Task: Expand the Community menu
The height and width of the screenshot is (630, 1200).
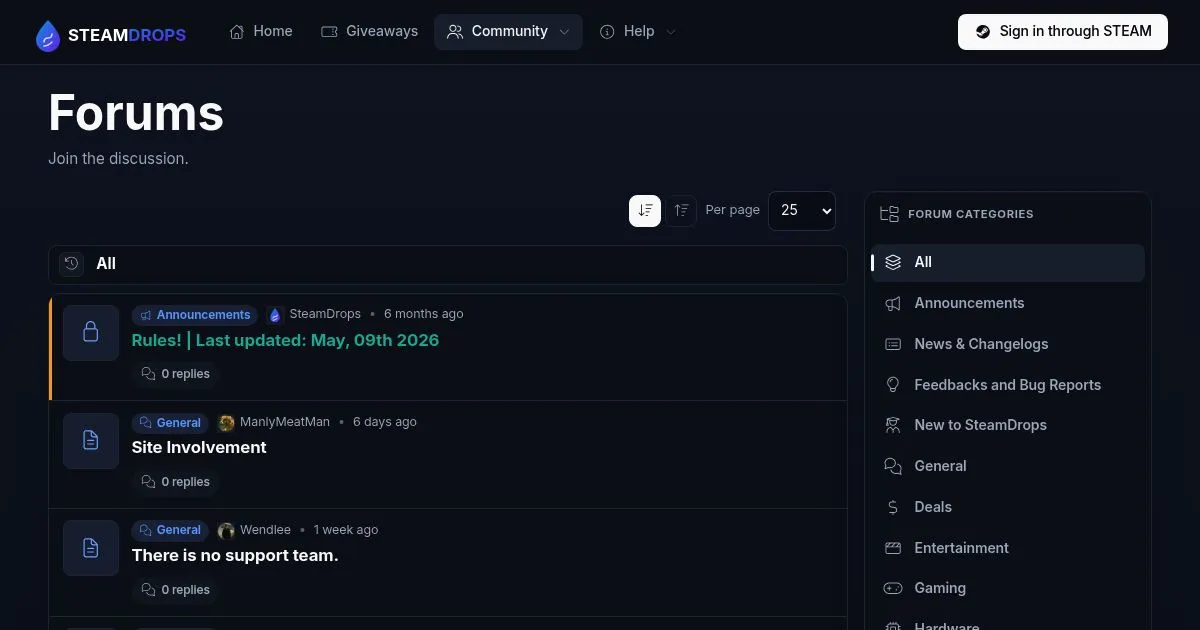Action: pos(508,32)
